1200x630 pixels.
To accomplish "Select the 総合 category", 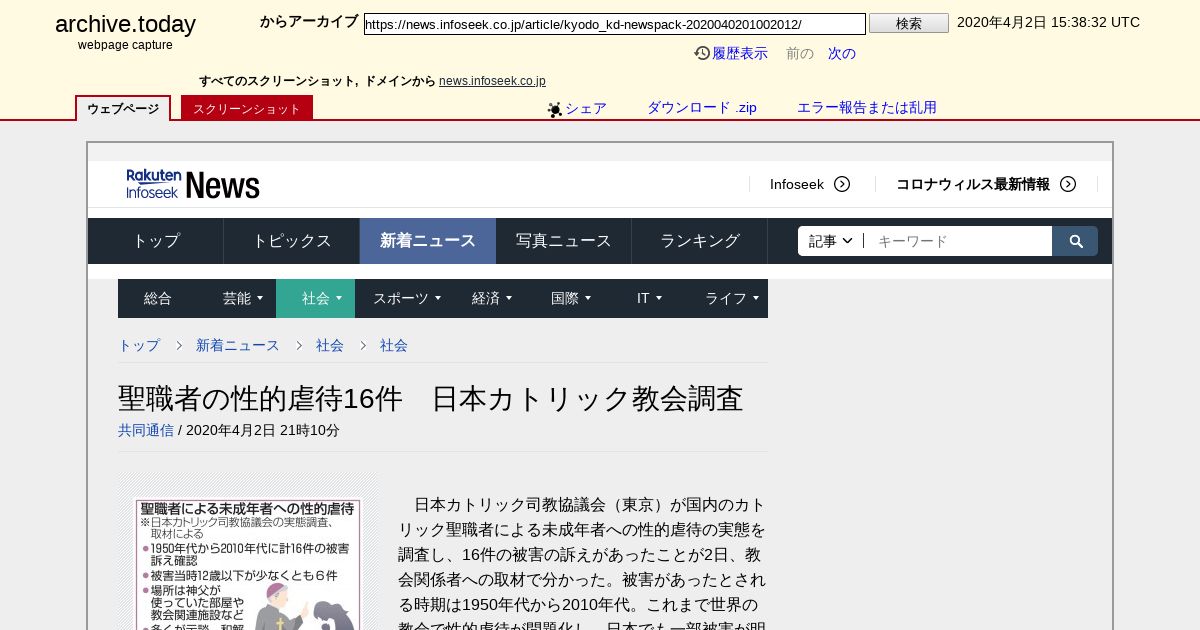I will coord(158,298).
